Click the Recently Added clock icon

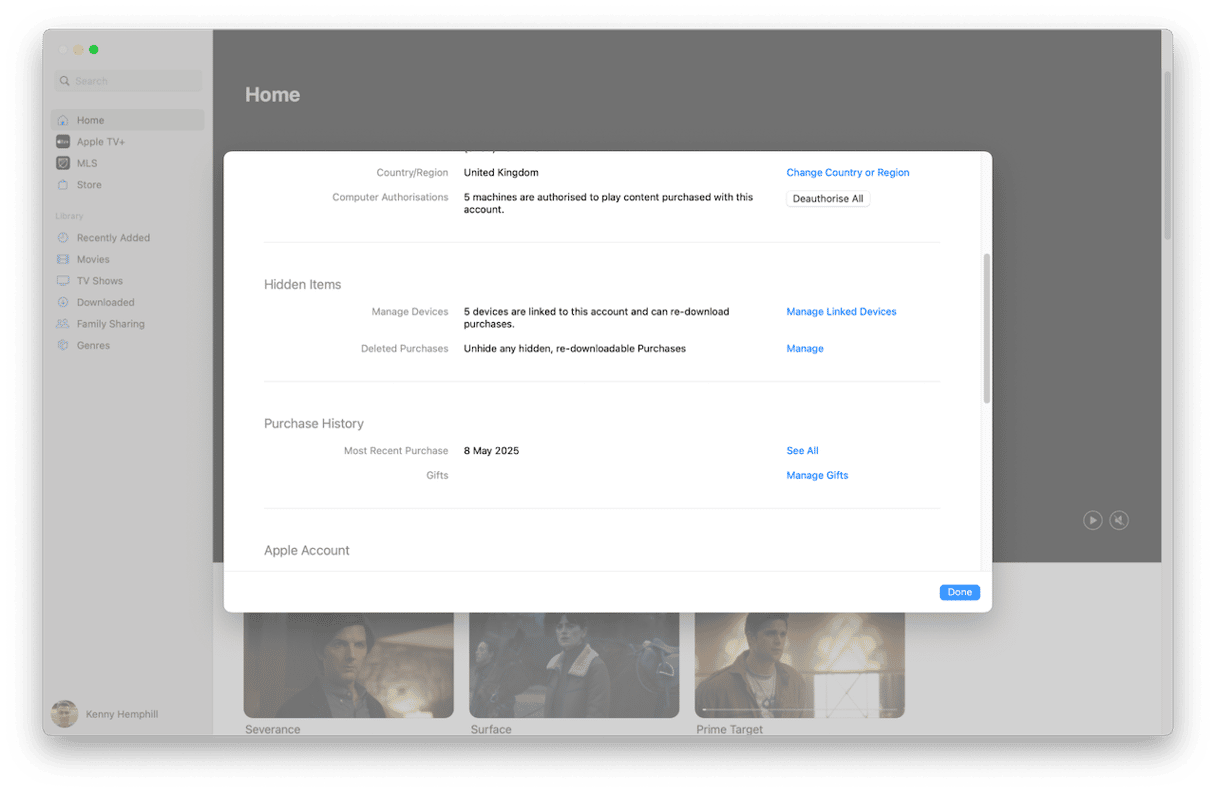(x=63, y=238)
